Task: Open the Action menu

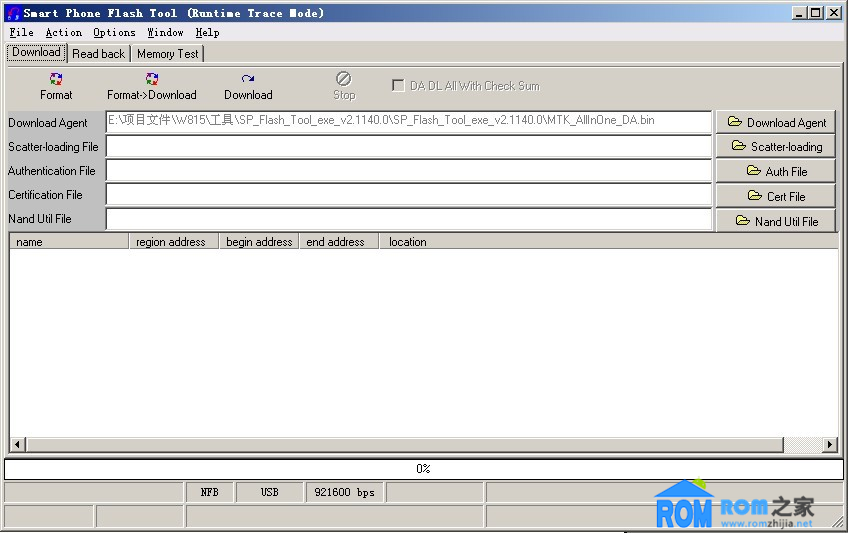Action: 64,32
